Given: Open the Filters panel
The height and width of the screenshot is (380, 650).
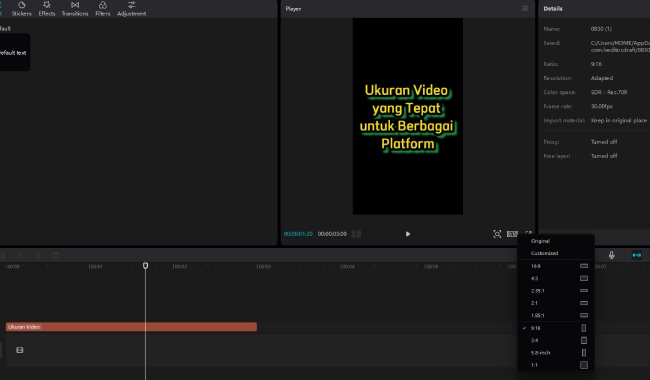Looking at the screenshot, I should pos(102,9).
